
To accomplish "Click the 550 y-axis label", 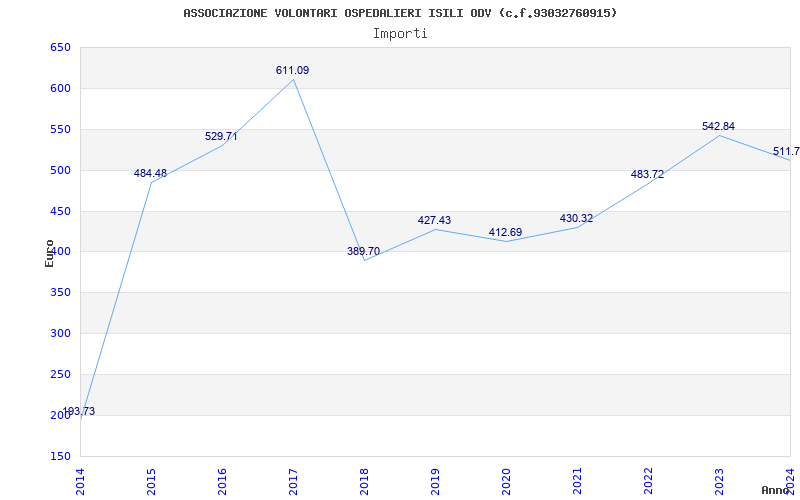I will [x=60, y=130].
